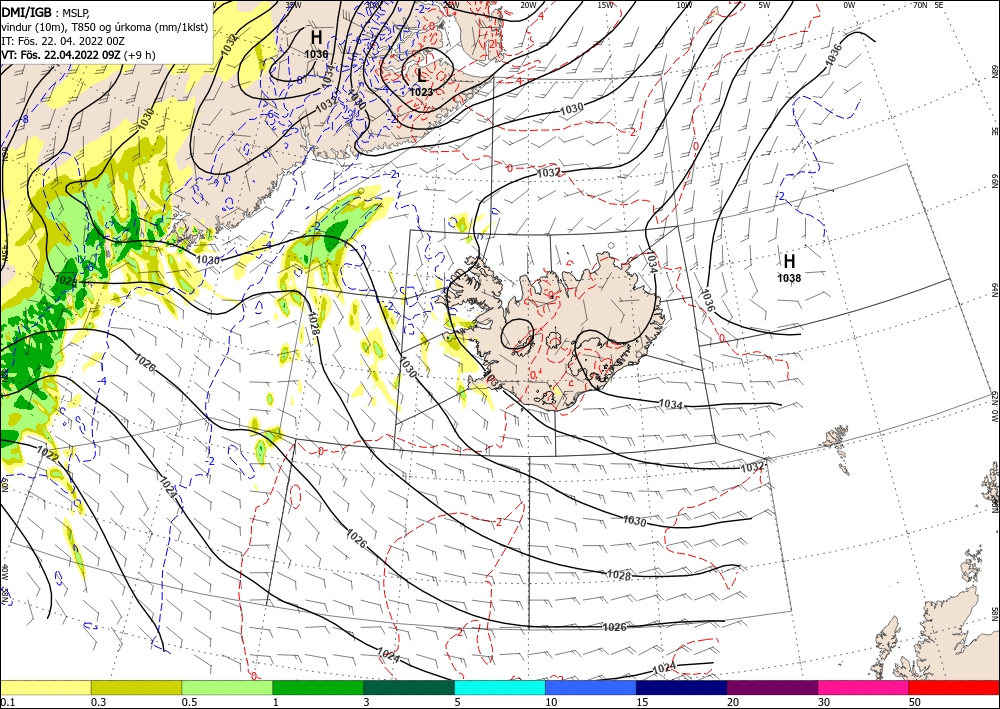Select the "0.3" legend scale value
1000x709 pixels.
click(x=98, y=702)
